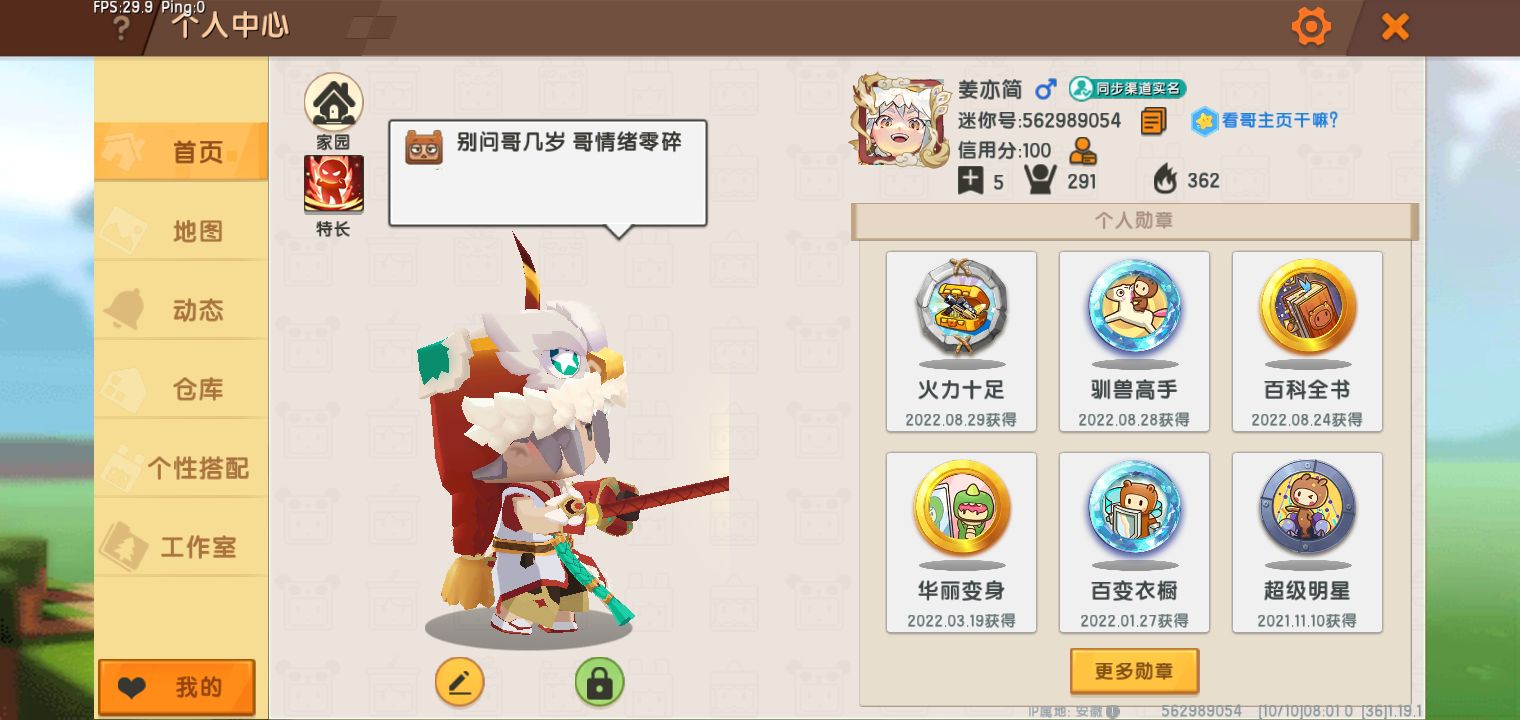Open the help question mark icon
The width and height of the screenshot is (1520, 720).
click(121, 28)
